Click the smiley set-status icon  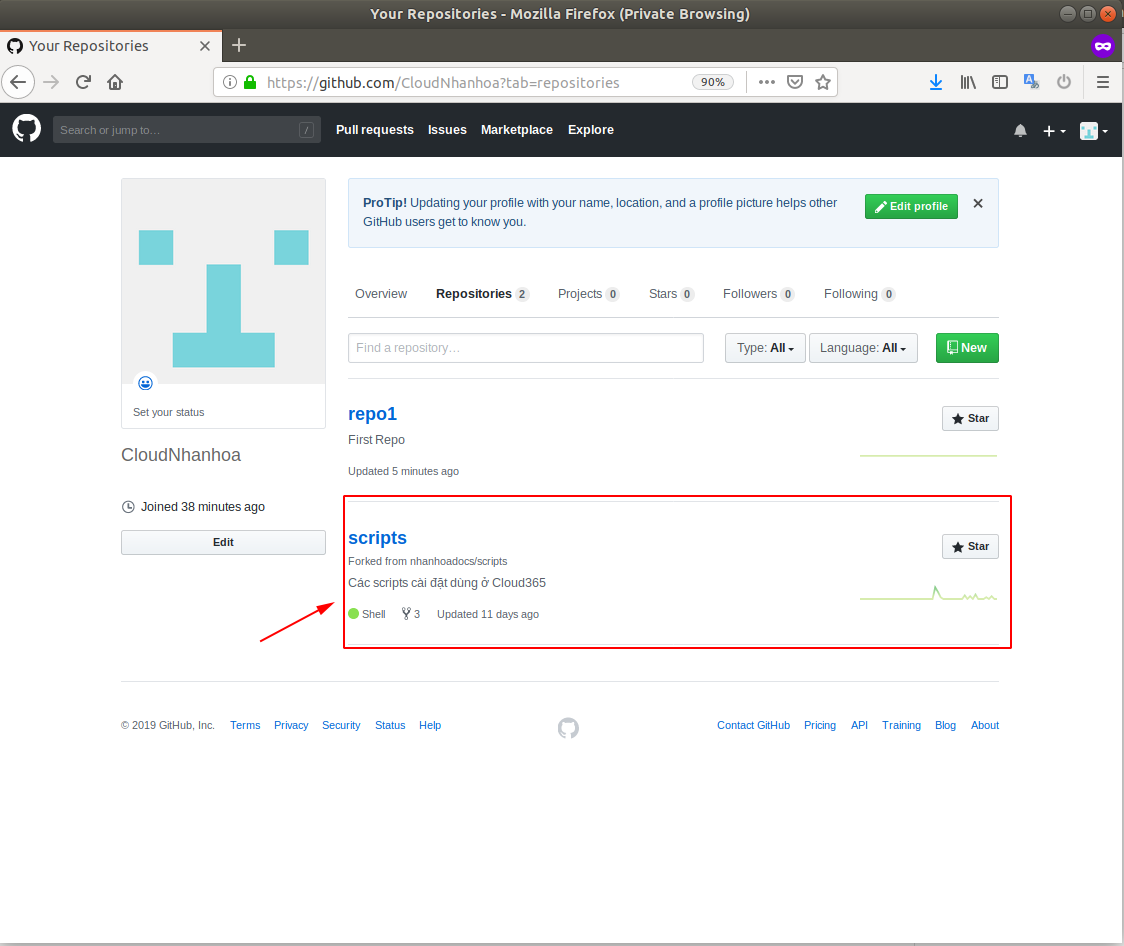coord(146,383)
